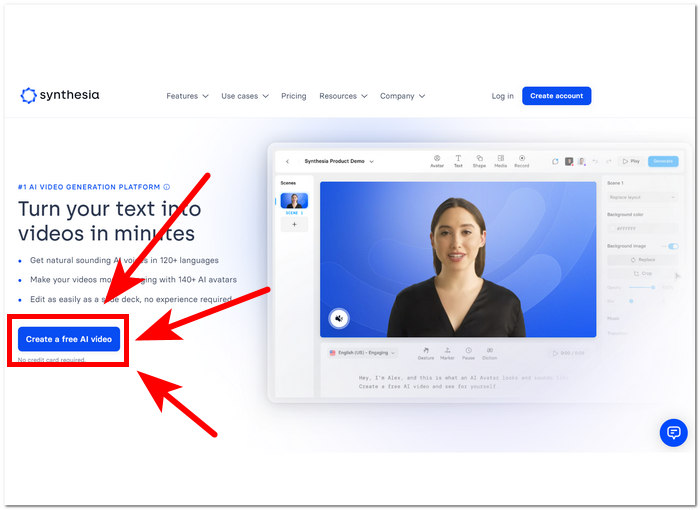Viewport: 700px width, 510px height.
Task: Open the English (US) - Engaging voice dropdown
Action: 362,353
